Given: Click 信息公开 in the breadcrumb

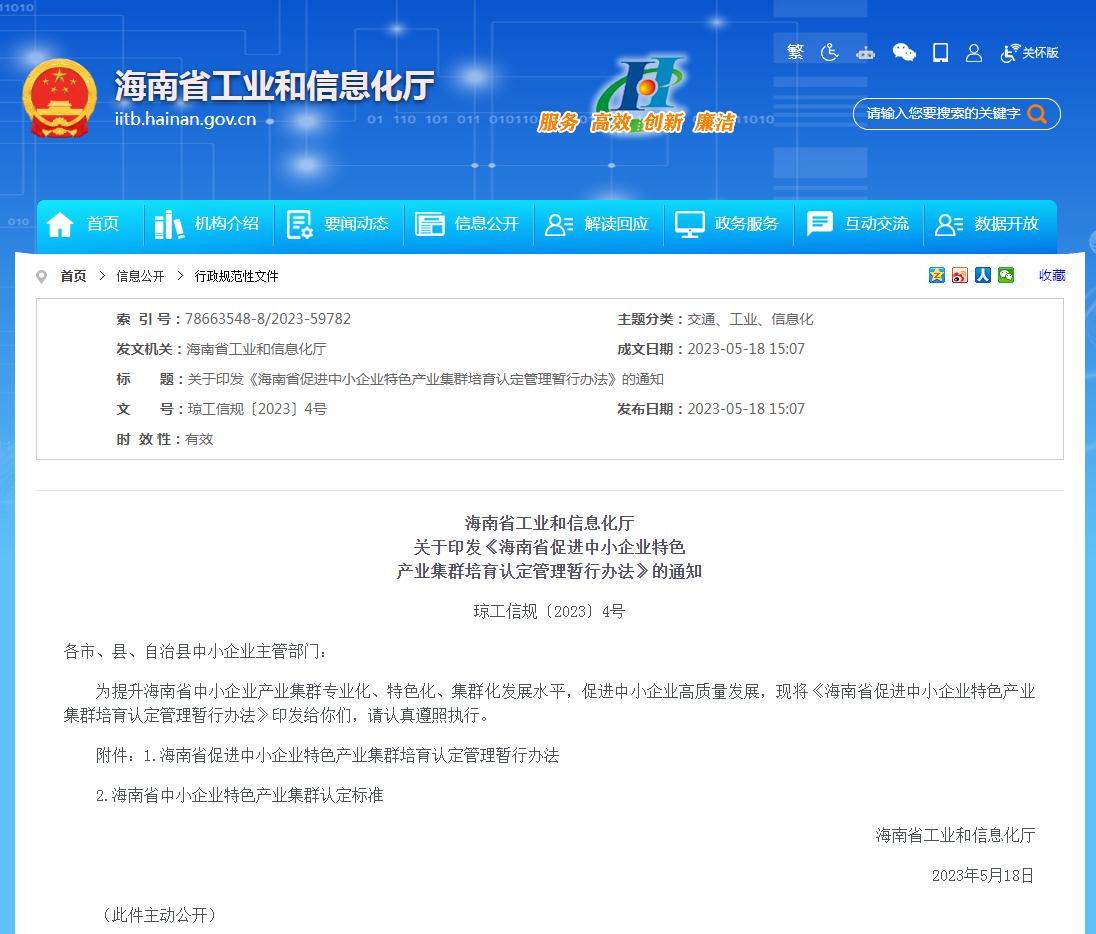Looking at the screenshot, I should point(140,276).
